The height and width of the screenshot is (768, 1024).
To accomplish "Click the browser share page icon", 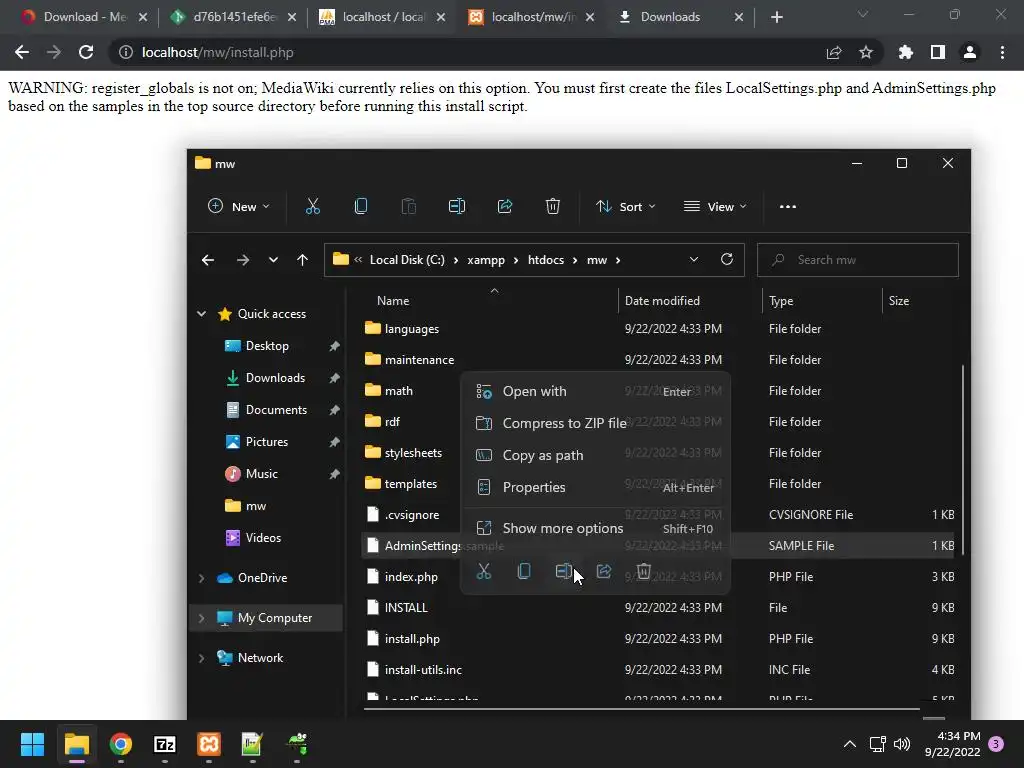I will click(x=834, y=52).
